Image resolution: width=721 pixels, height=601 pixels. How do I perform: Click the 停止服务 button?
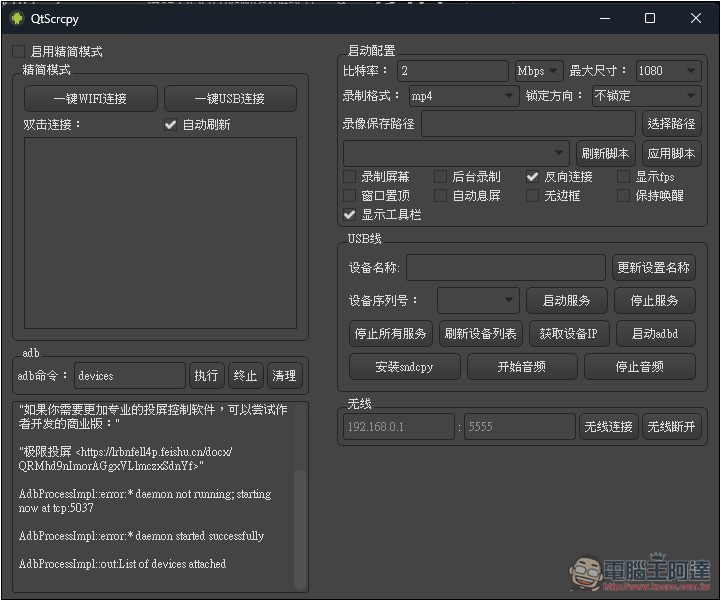[x=654, y=300]
